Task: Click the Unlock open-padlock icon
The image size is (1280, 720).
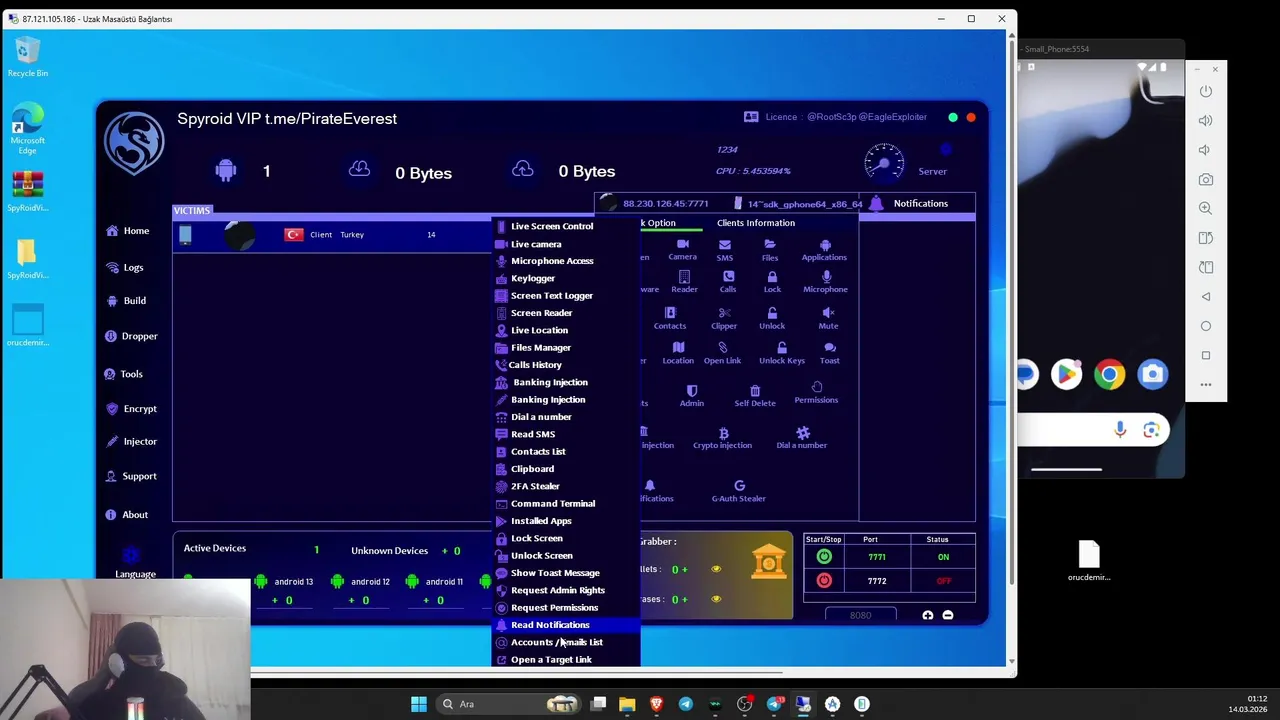Action: 772,318
